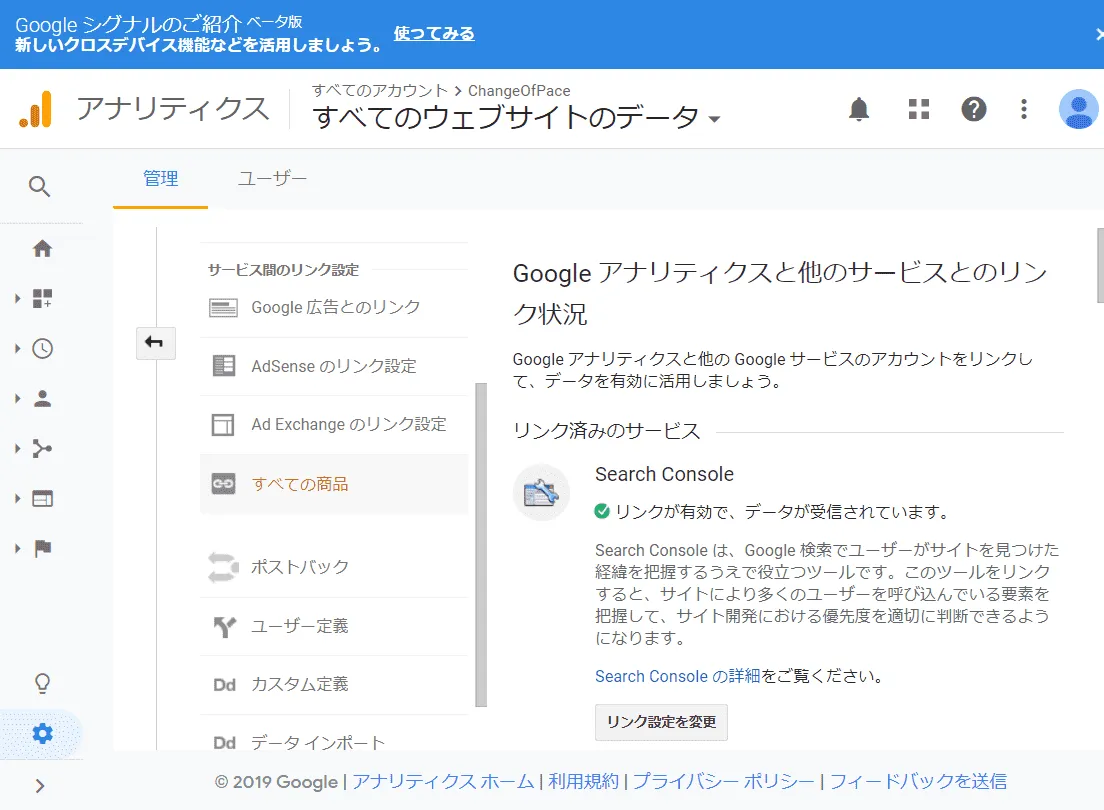The width and height of the screenshot is (1104, 810).
Task: Open Analytics help with the question mark
Action: [974, 109]
